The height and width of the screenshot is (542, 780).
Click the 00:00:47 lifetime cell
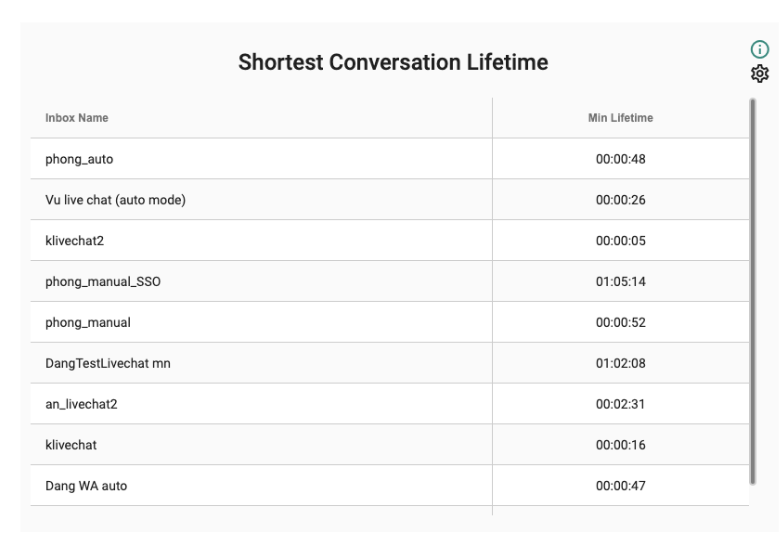tap(620, 486)
